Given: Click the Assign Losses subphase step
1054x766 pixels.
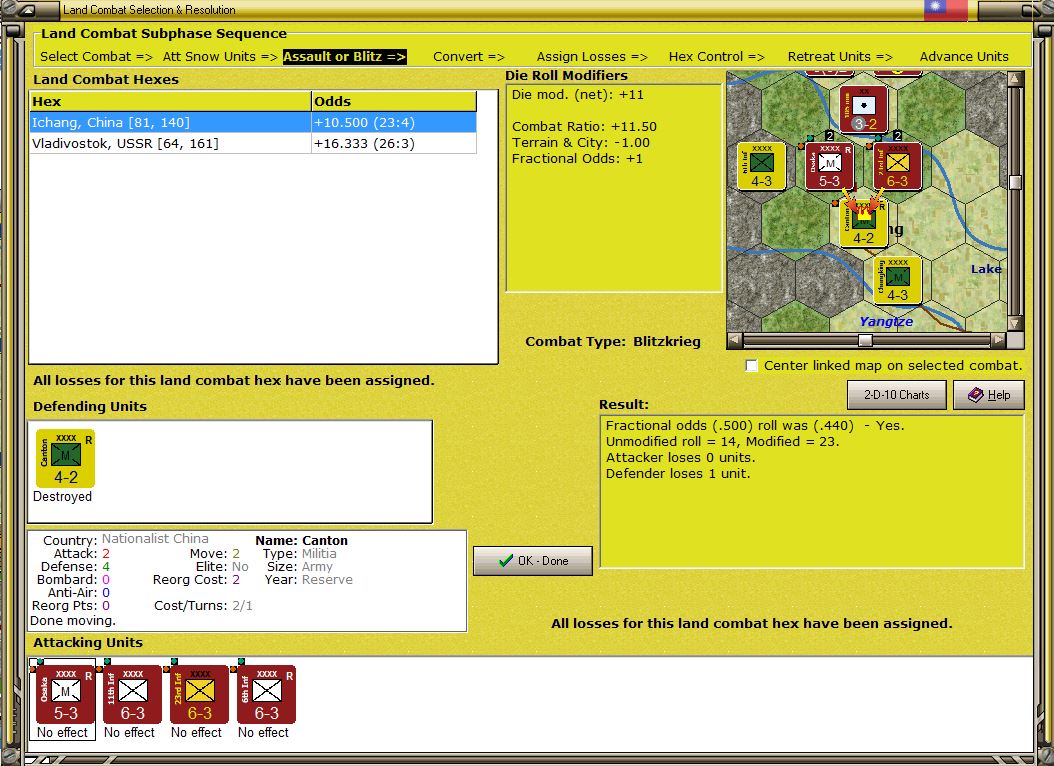Looking at the screenshot, I should pos(592,56).
